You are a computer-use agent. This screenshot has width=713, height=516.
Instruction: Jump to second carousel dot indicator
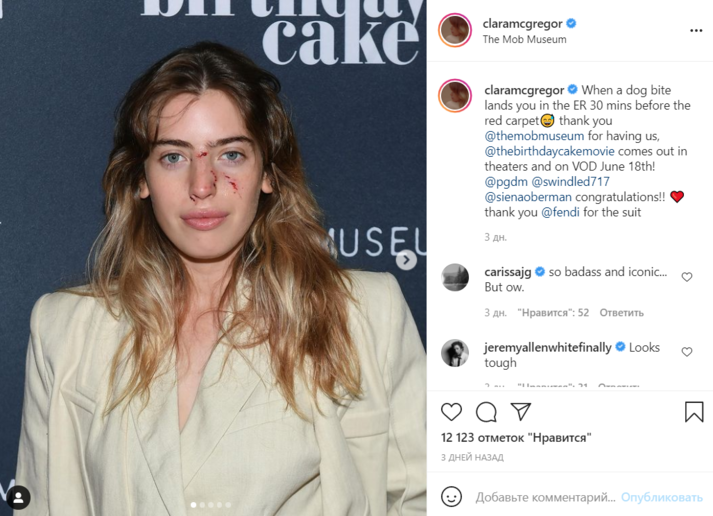pos(202,505)
